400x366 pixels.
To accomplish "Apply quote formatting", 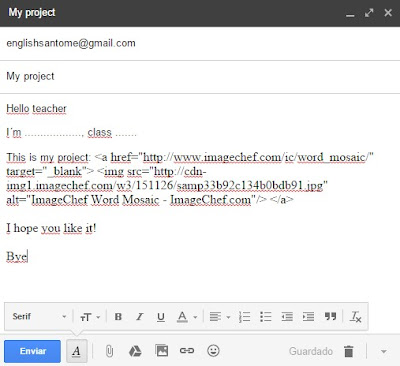I will point(330,317).
